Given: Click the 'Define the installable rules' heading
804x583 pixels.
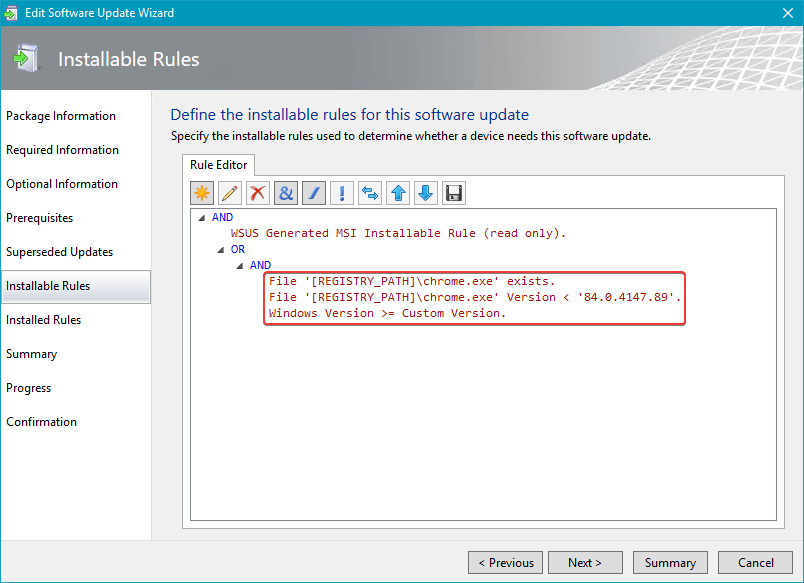Looking at the screenshot, I should (349, 114).
